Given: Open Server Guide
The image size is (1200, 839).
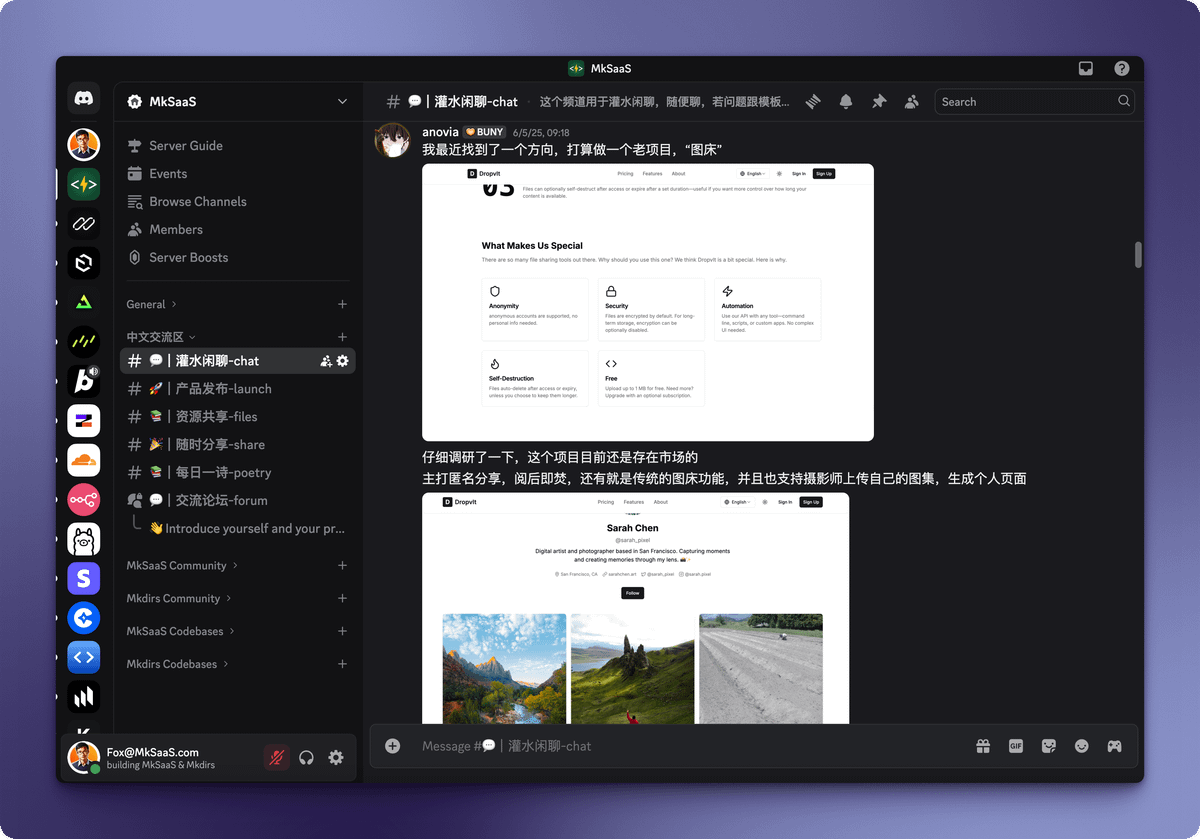Looking at the screenshot, I should (x=238, y=145).
